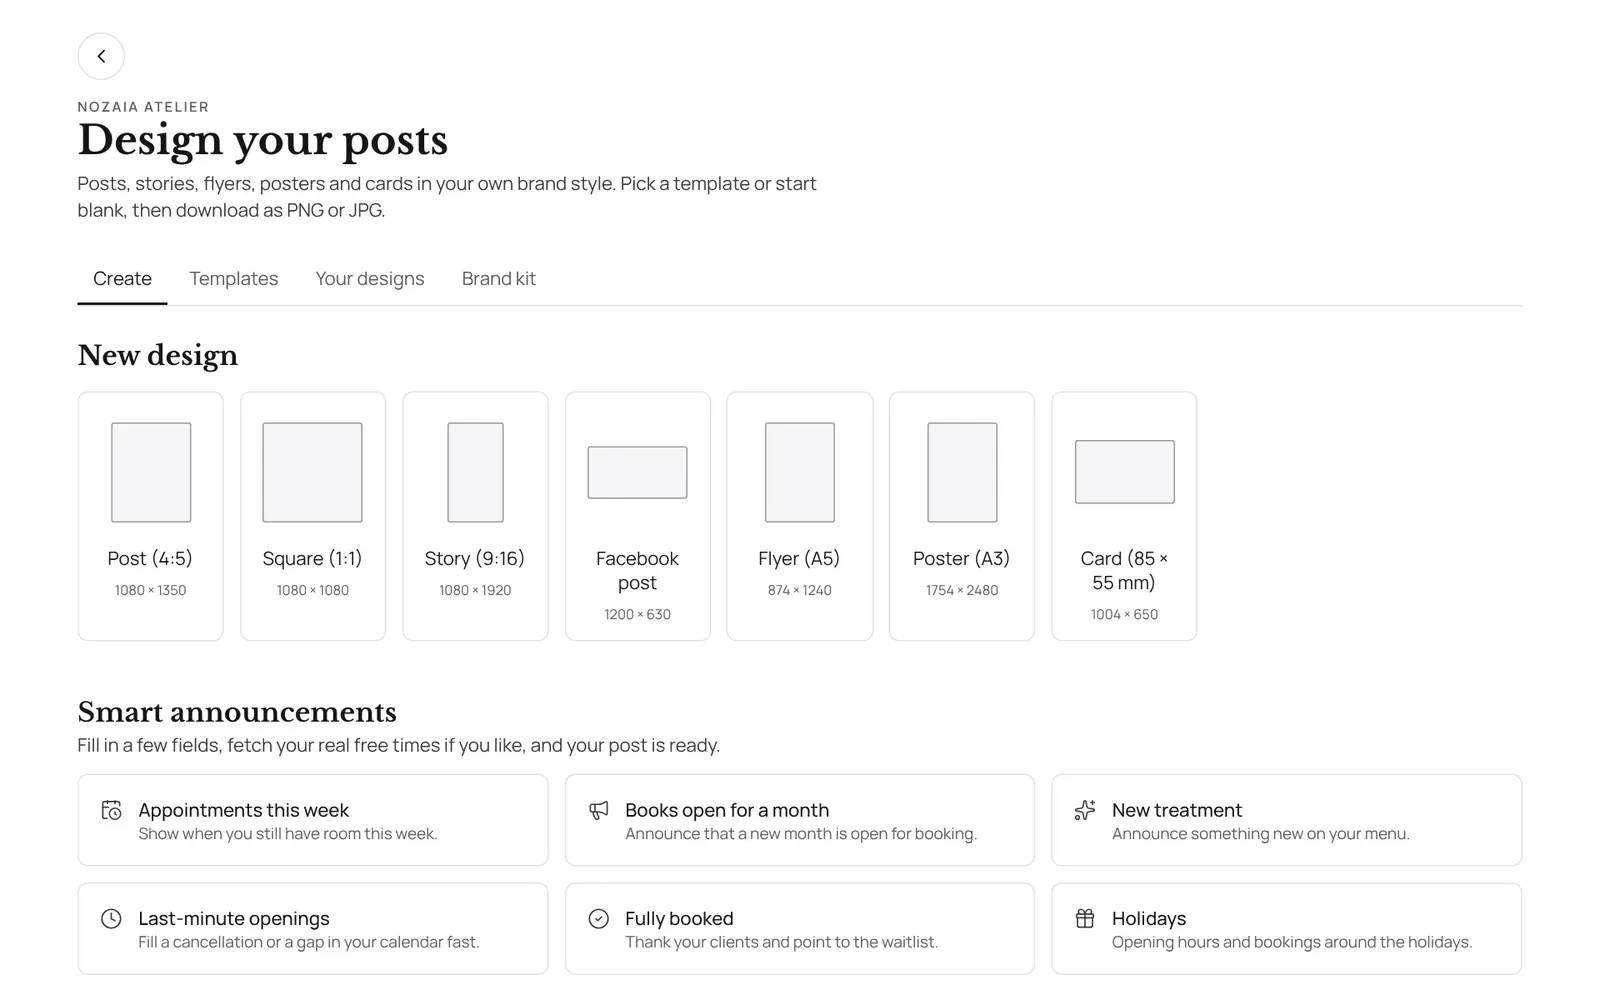Click the "1080 × 1350" dimensions text
Image resolution: width=1600 pixels, height=1000 pixels.
coord(151,590)
